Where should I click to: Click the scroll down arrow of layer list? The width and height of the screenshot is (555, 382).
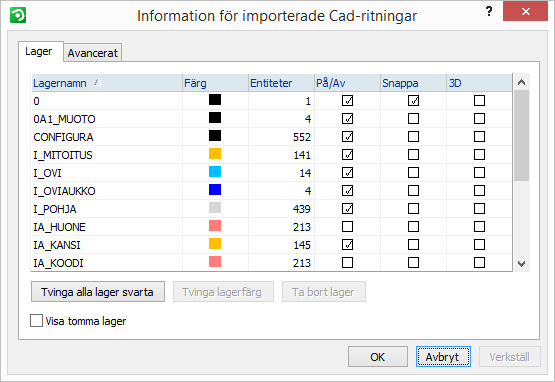521,264
